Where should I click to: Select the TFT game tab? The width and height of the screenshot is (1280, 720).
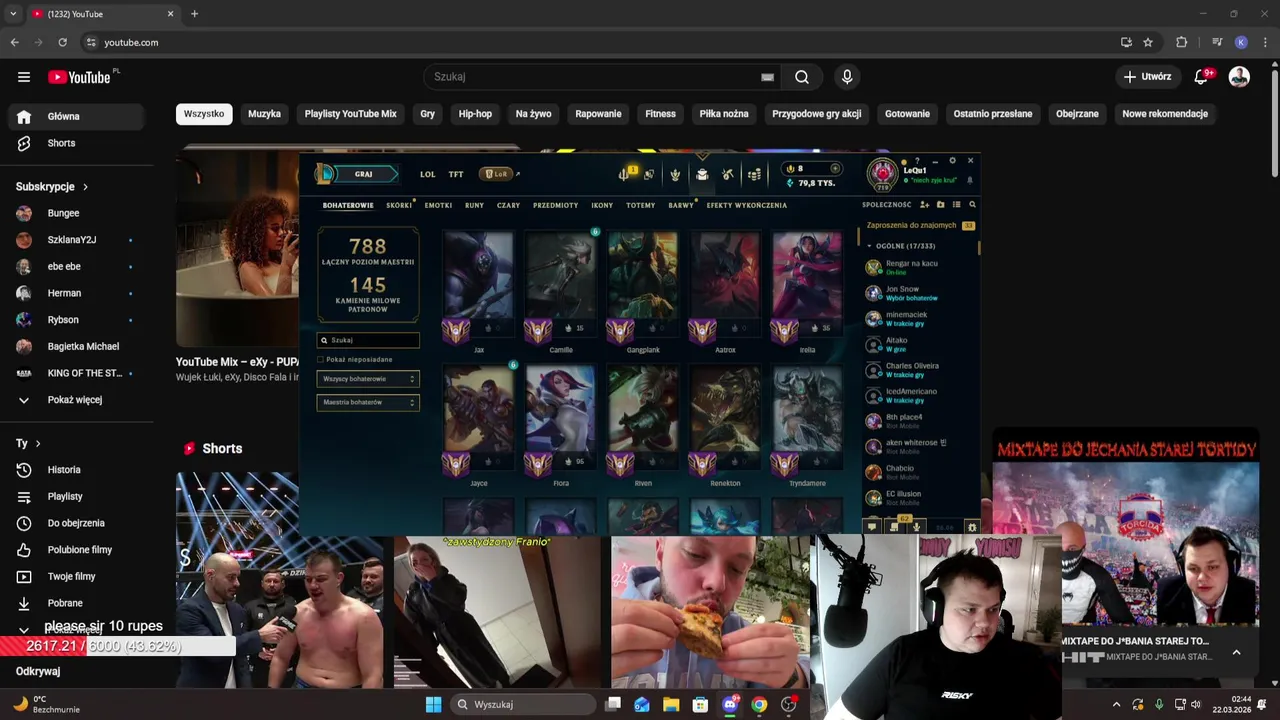tap(456, 174)
